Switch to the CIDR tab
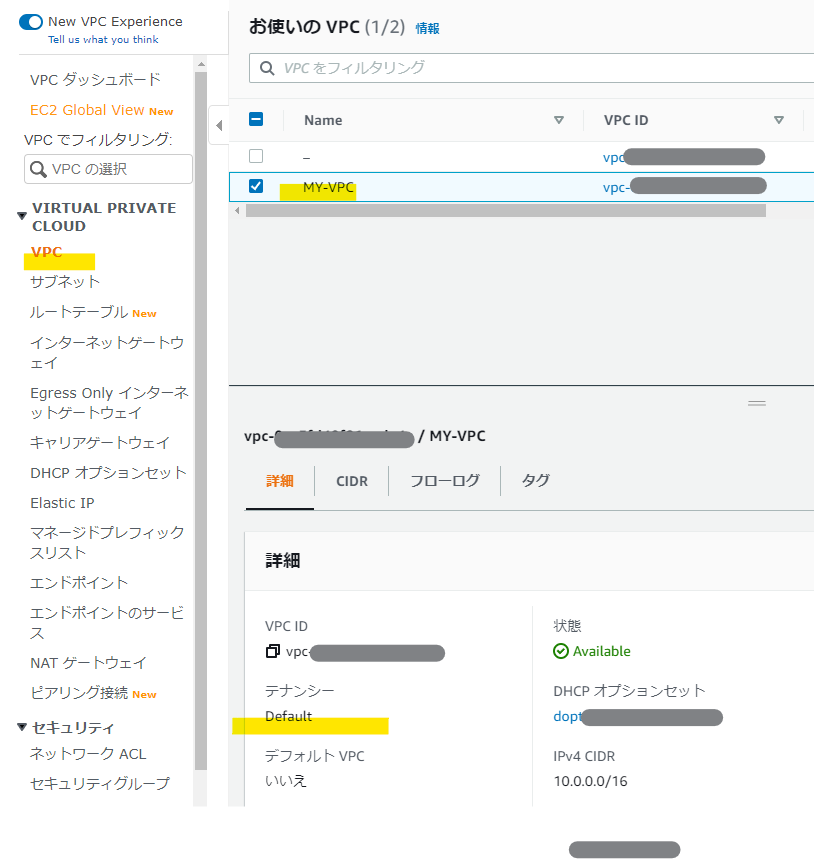 [x=352, y=481]
